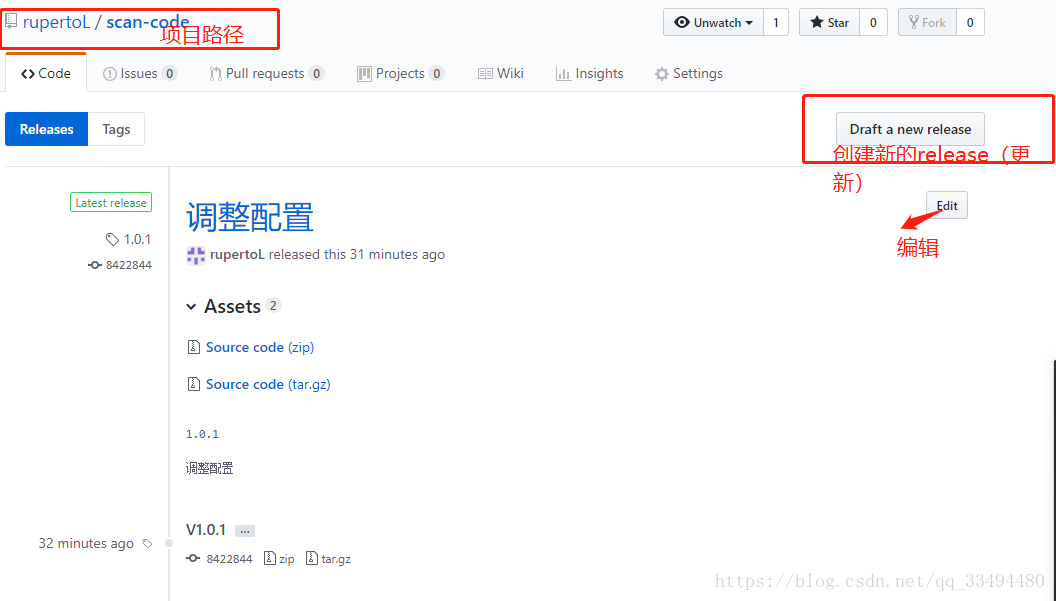Screen dimensions: 1056x601
Task: Click the Issues exclamation icon
Action: pyautogui.click(x=109, y=74)
